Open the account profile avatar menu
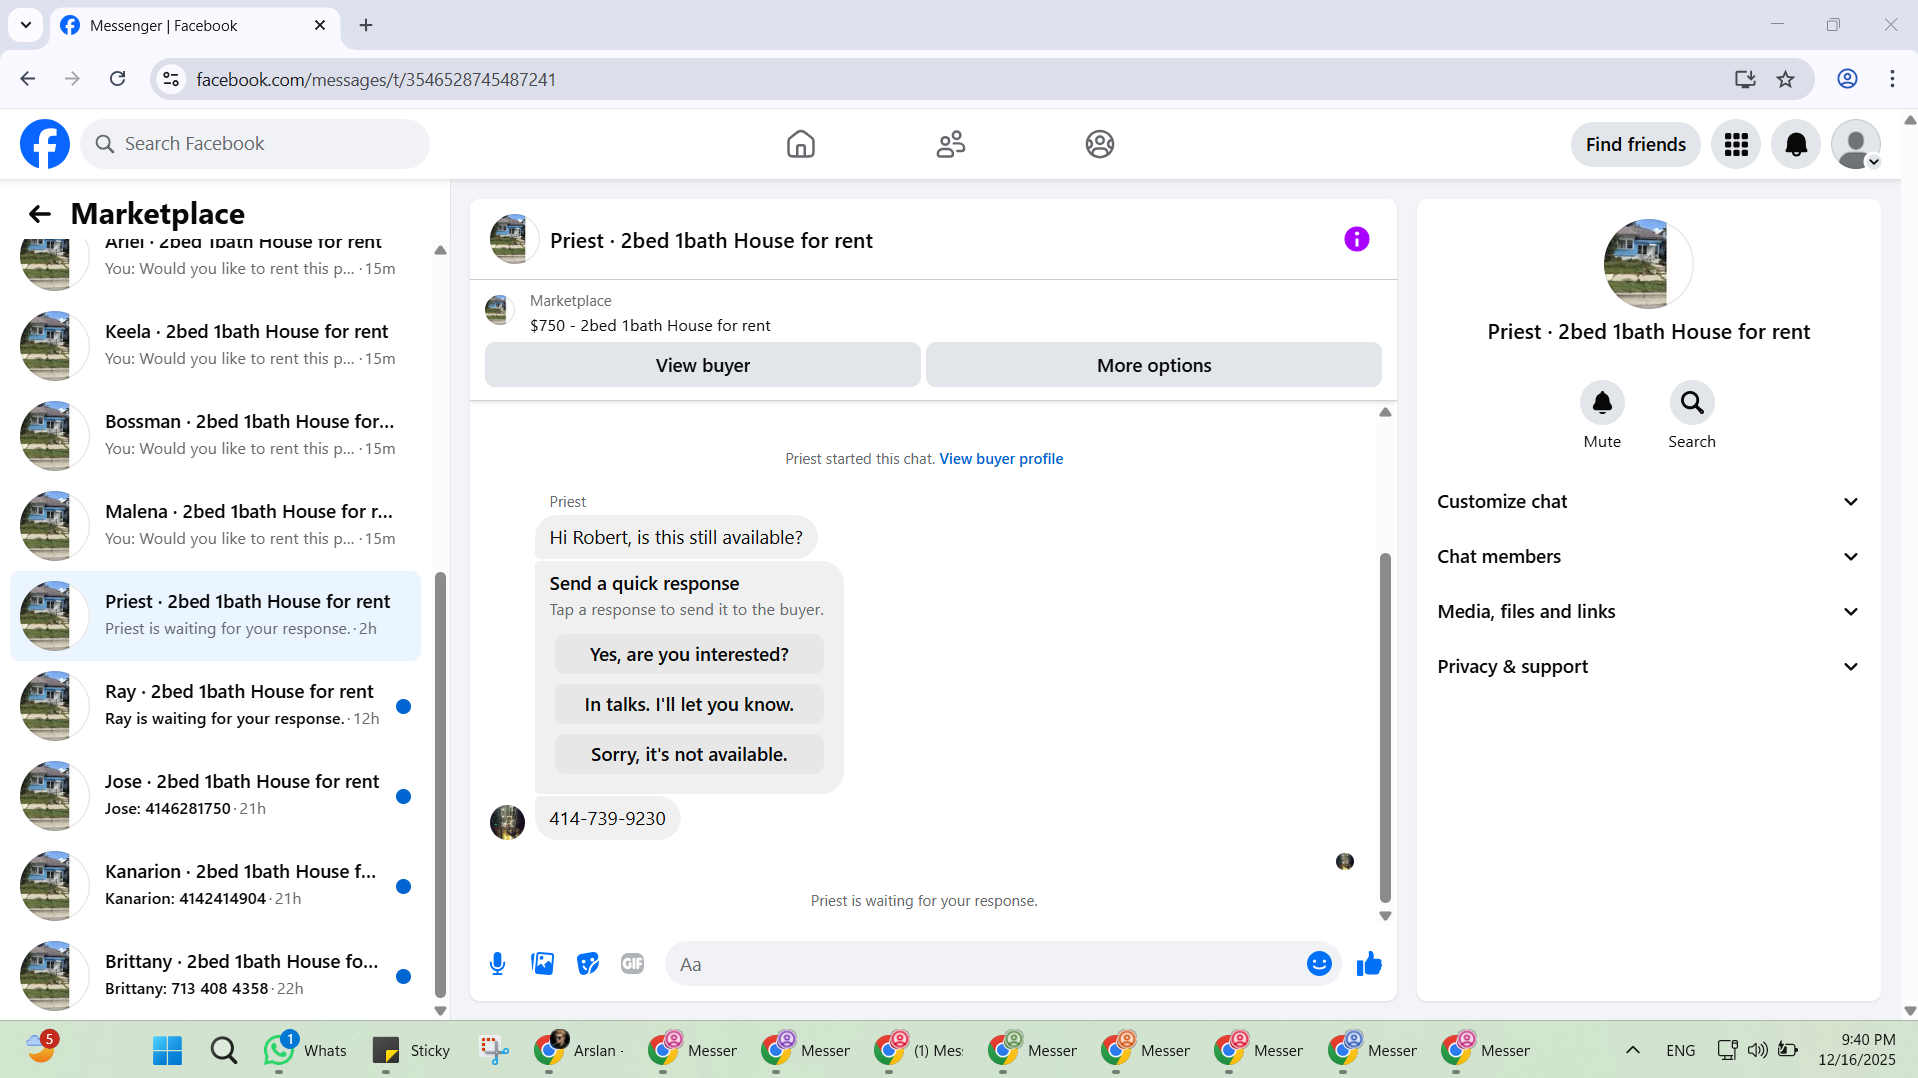This screenshot has height=1078, width=1918. pos(1856,144)
